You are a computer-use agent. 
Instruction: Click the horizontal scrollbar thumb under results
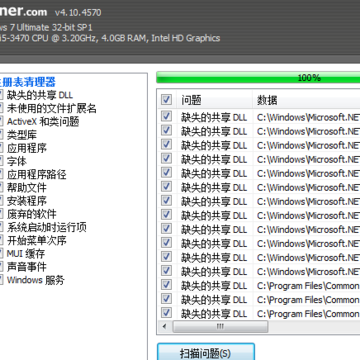(x=220, y=326)
